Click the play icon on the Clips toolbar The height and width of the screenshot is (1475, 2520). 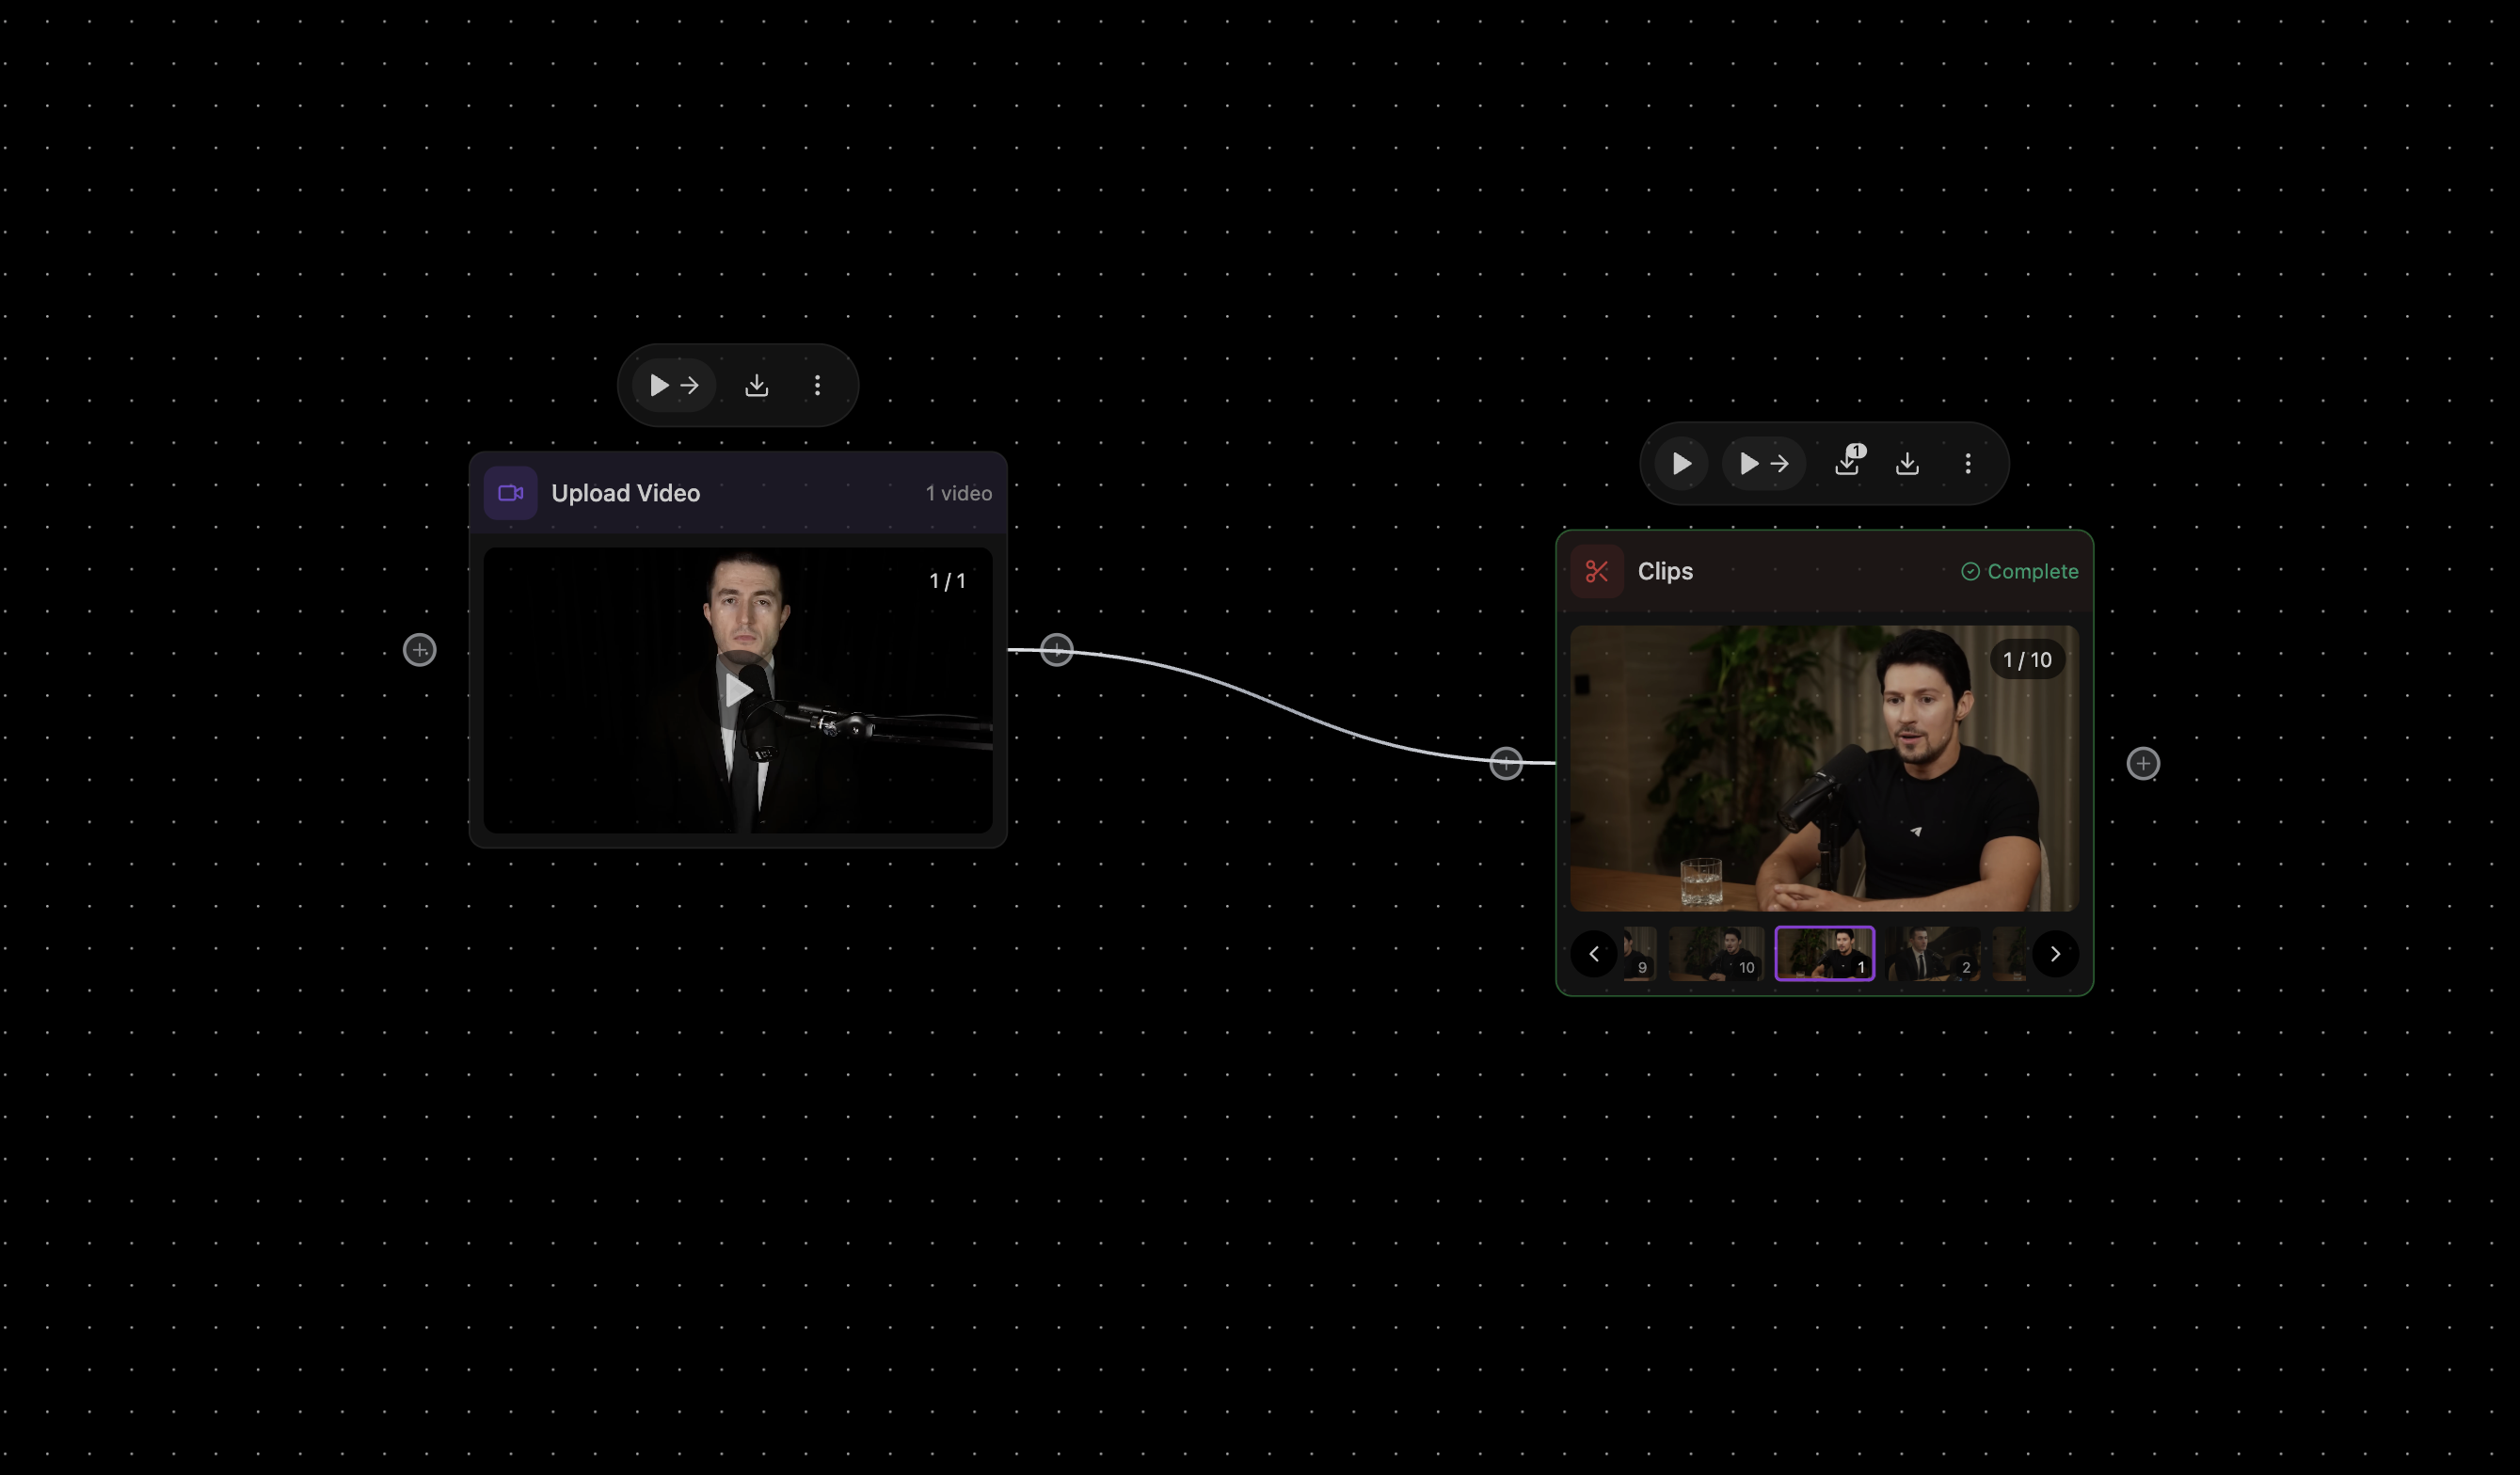point(1680,463)
